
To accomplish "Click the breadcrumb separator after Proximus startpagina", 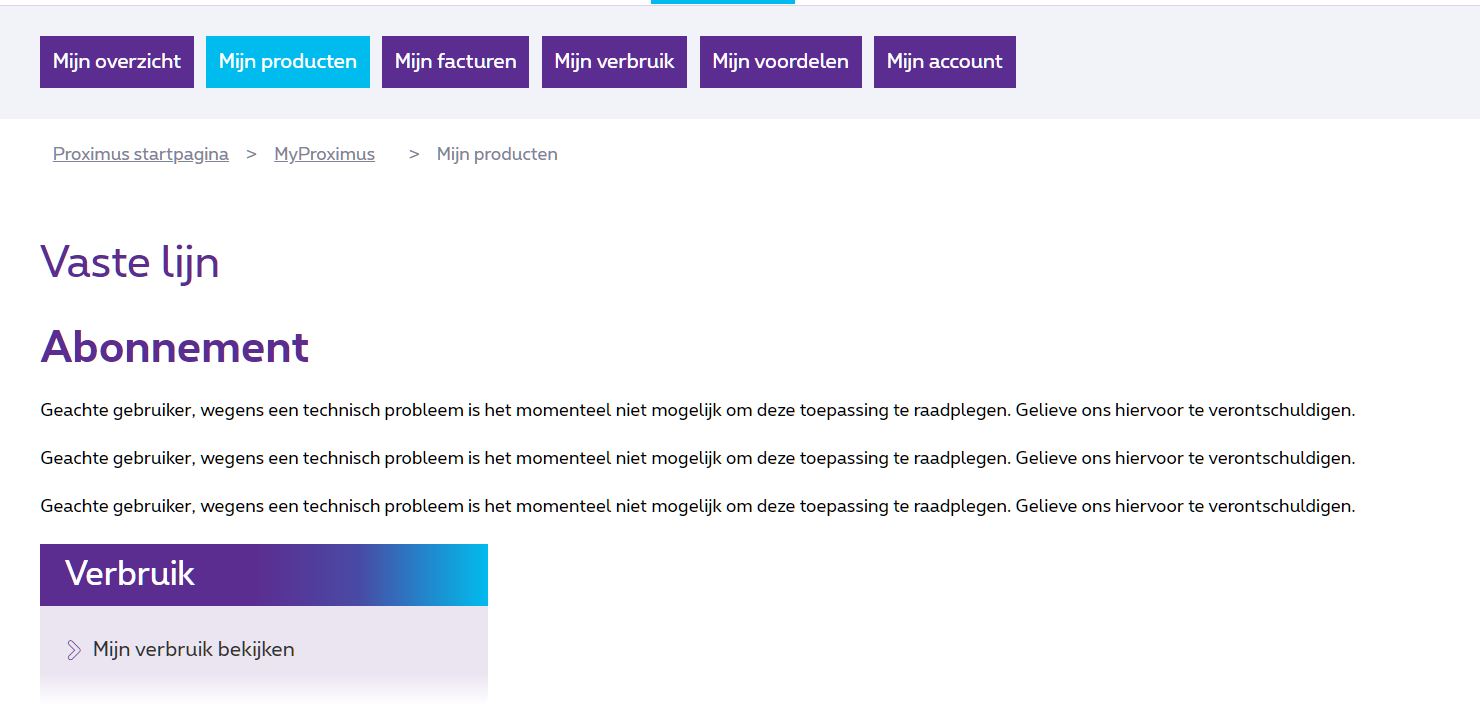I will (x=252, y=154).
